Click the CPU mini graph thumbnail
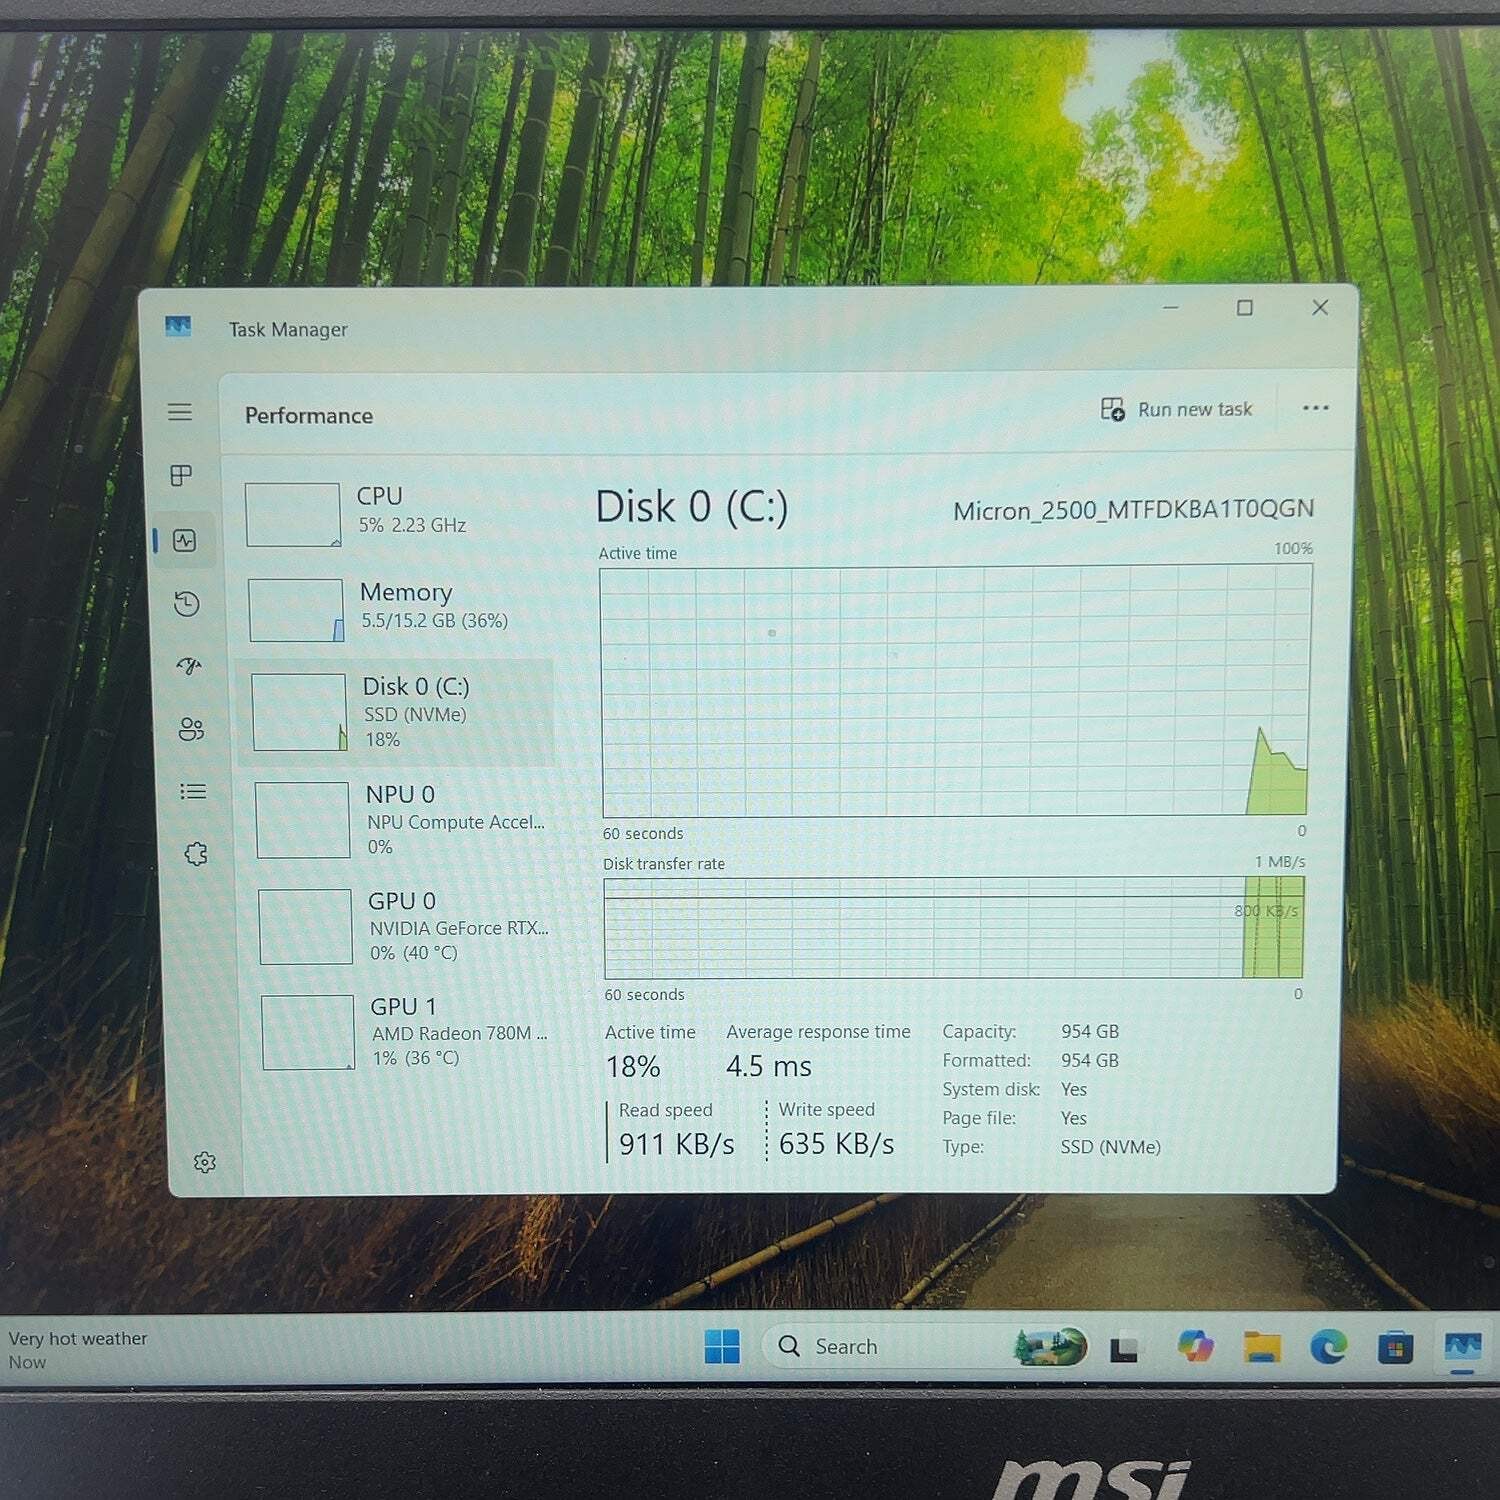The image size is (1500, 1500). 293,515
